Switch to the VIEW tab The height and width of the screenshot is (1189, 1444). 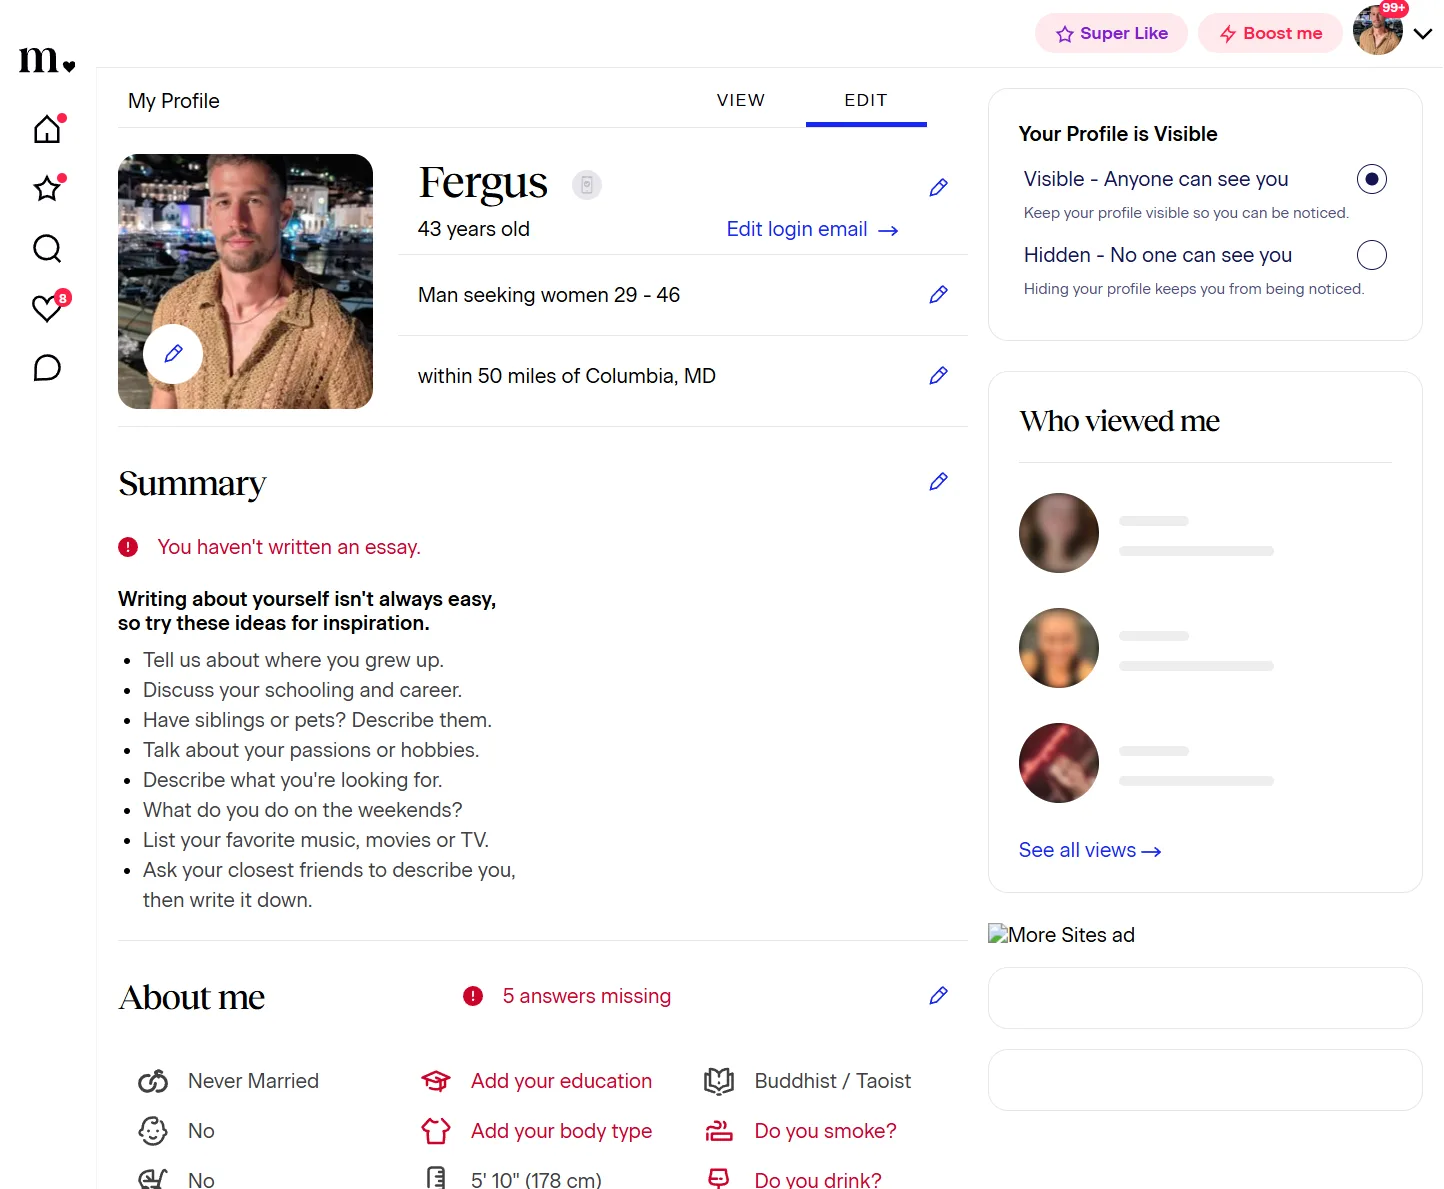(741, 100)
